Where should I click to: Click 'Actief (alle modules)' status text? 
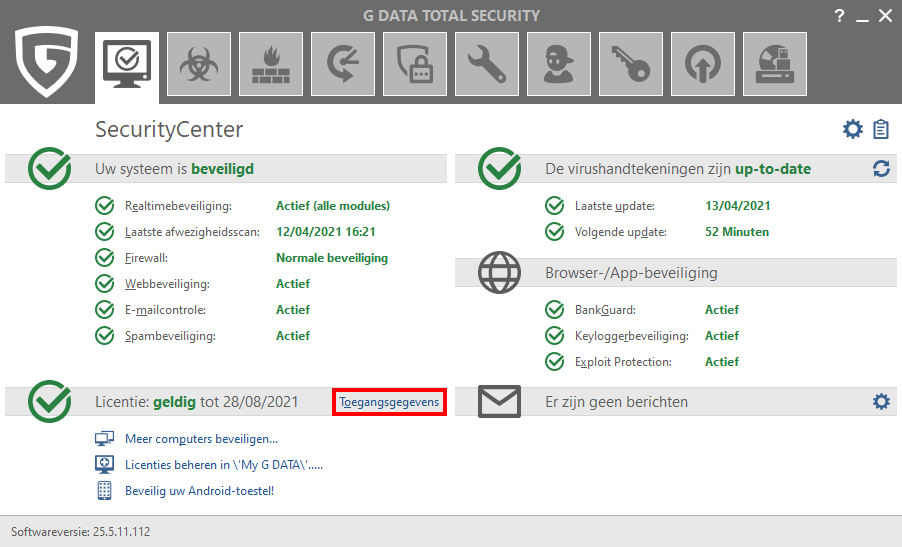tap(332, 206)
